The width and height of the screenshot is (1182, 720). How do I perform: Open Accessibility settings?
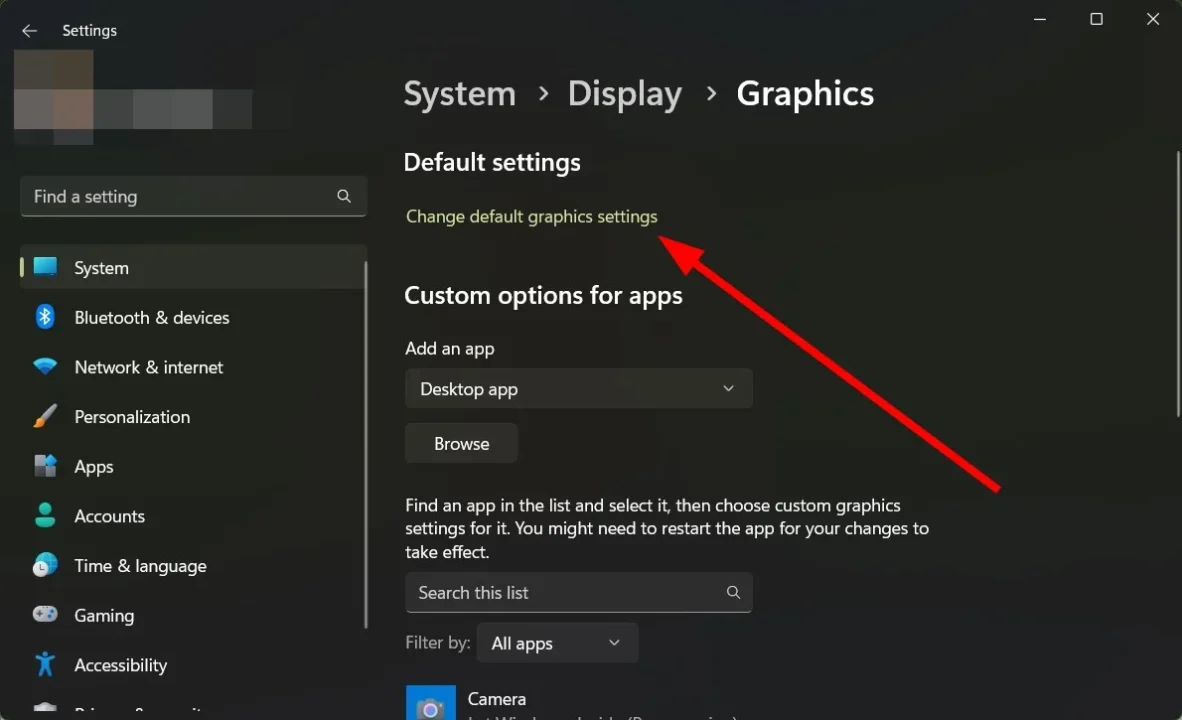tap(120, 665)
